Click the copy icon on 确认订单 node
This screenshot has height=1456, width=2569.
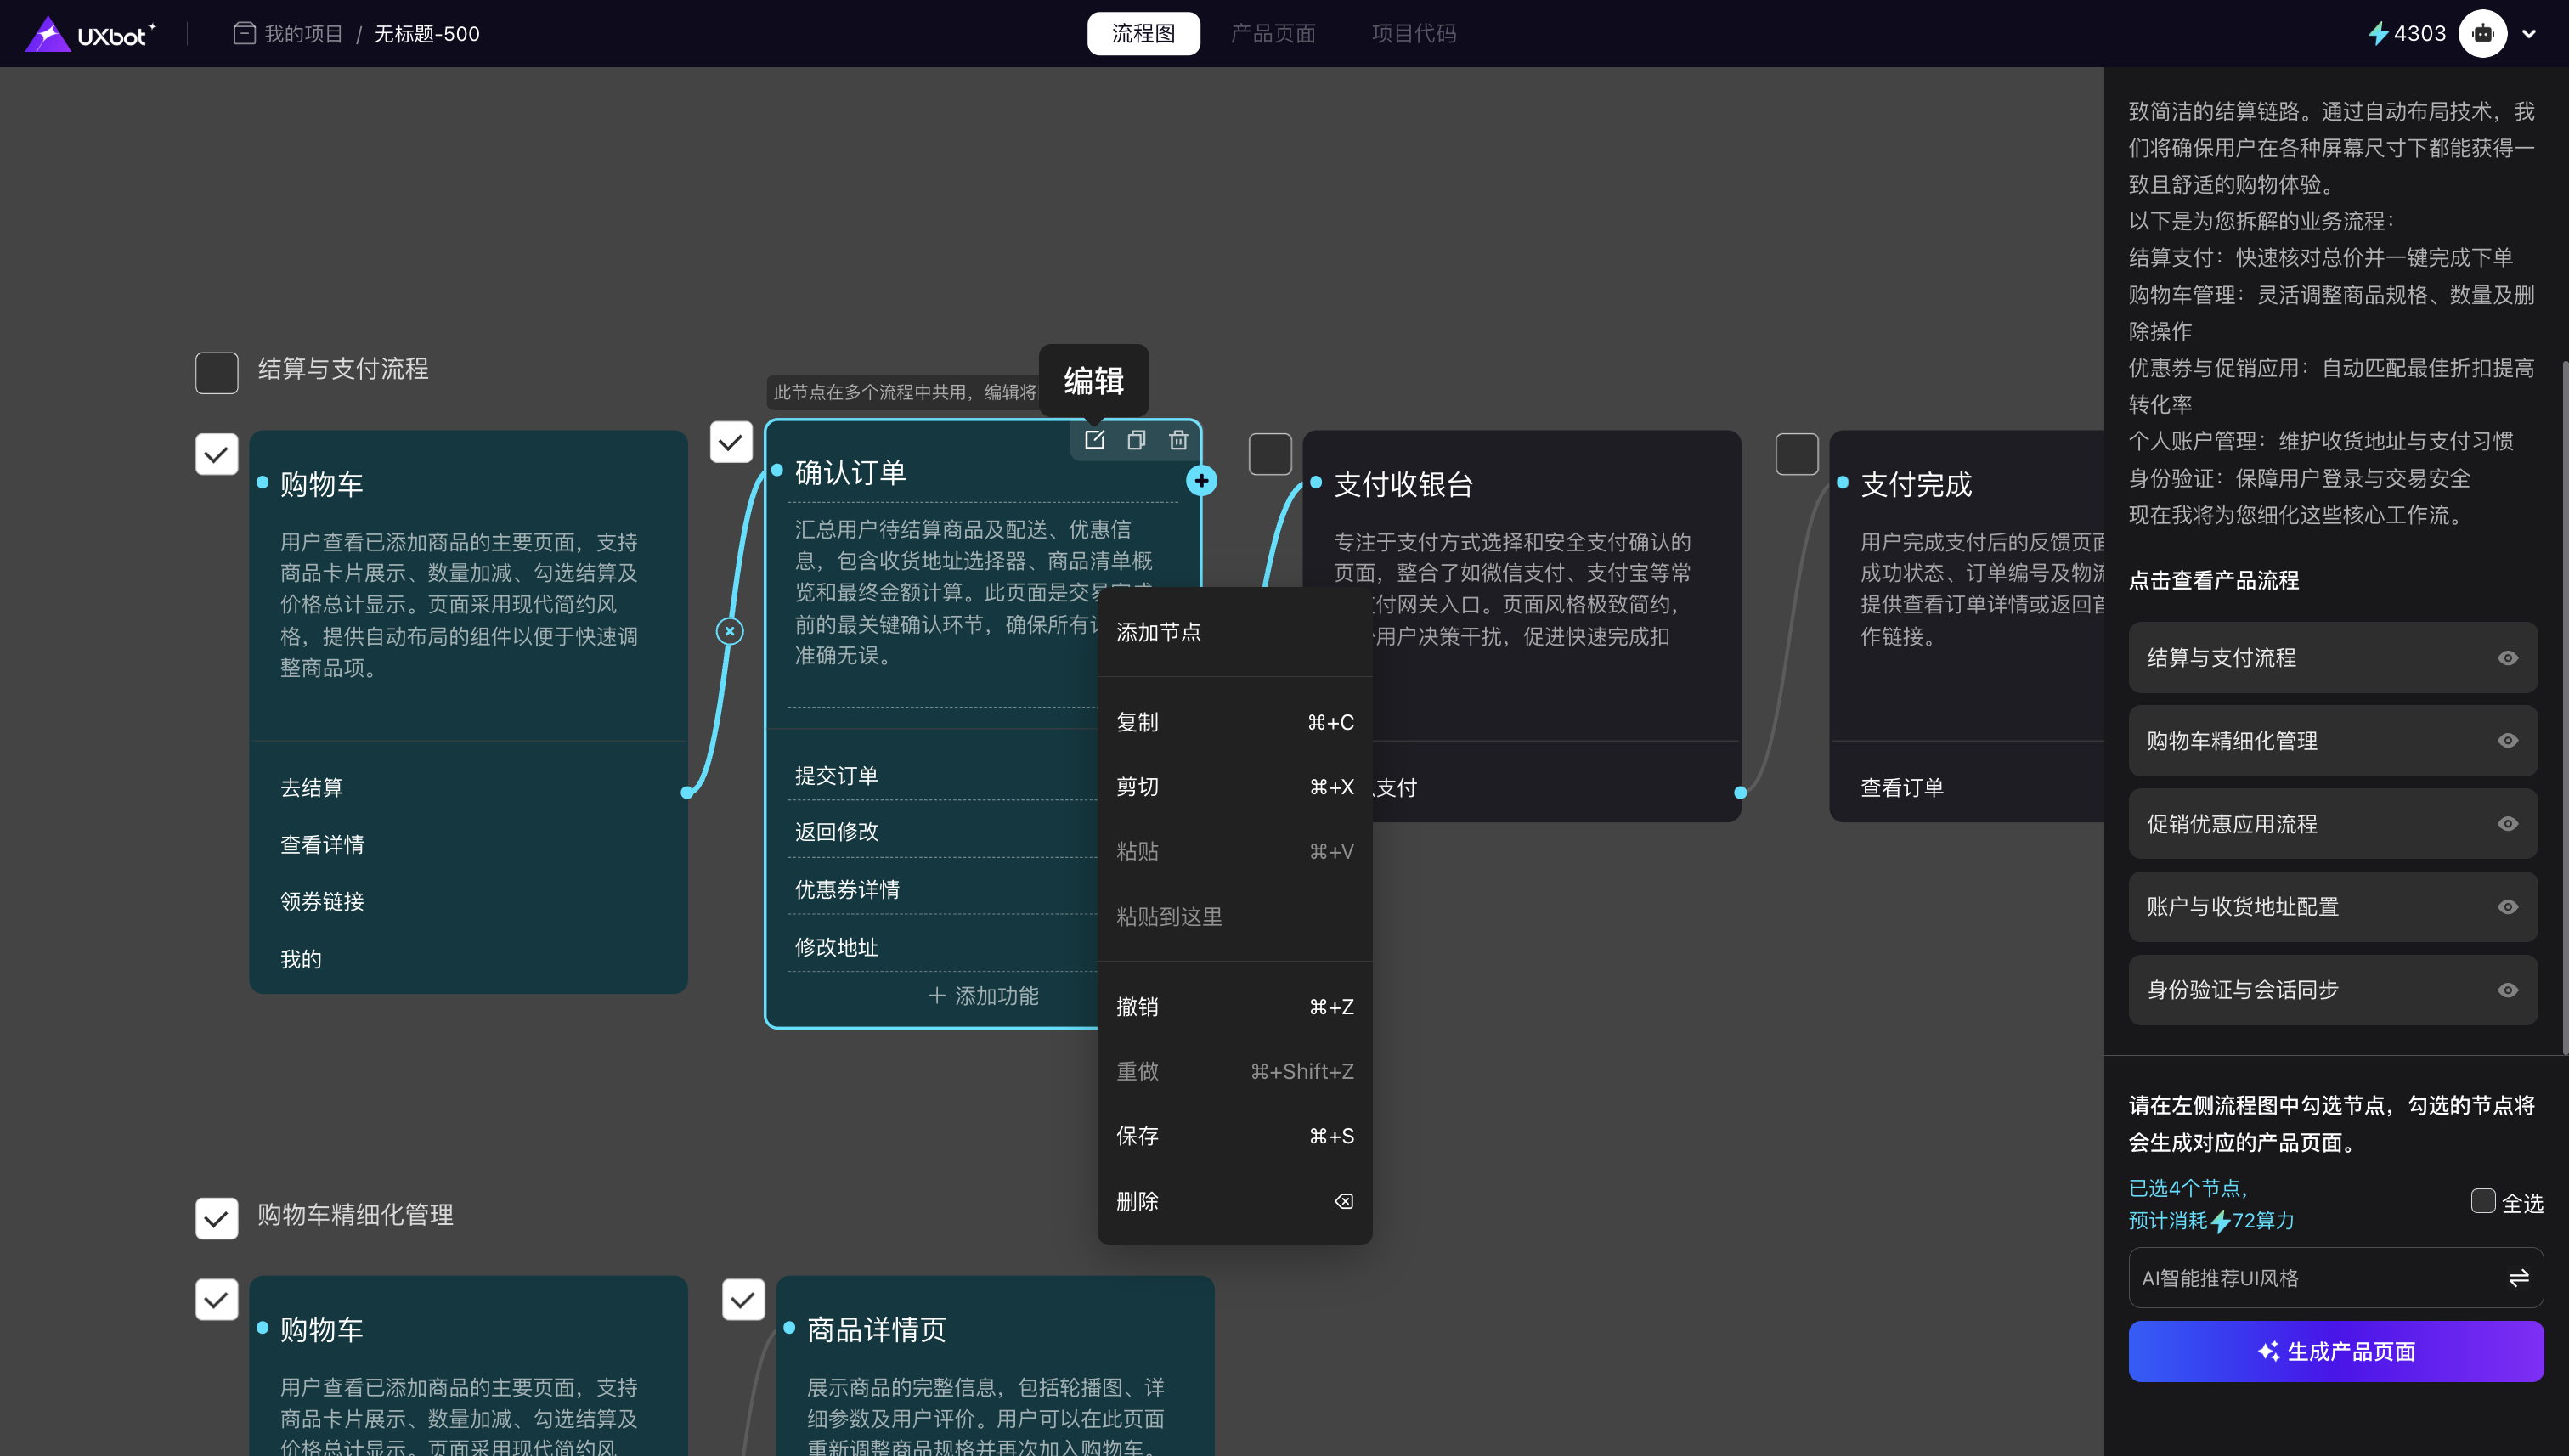click(x=1136, y=440)
